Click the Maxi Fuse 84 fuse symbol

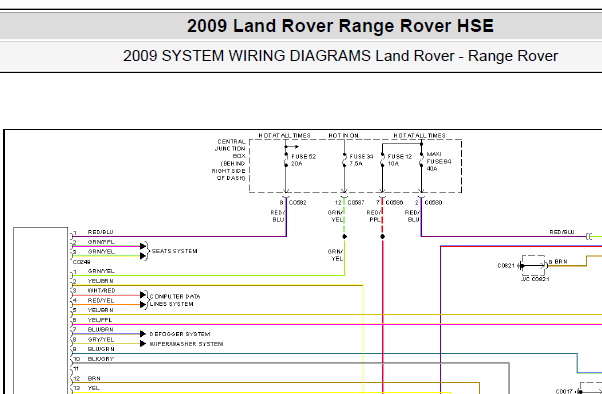(x=421, y=160)
